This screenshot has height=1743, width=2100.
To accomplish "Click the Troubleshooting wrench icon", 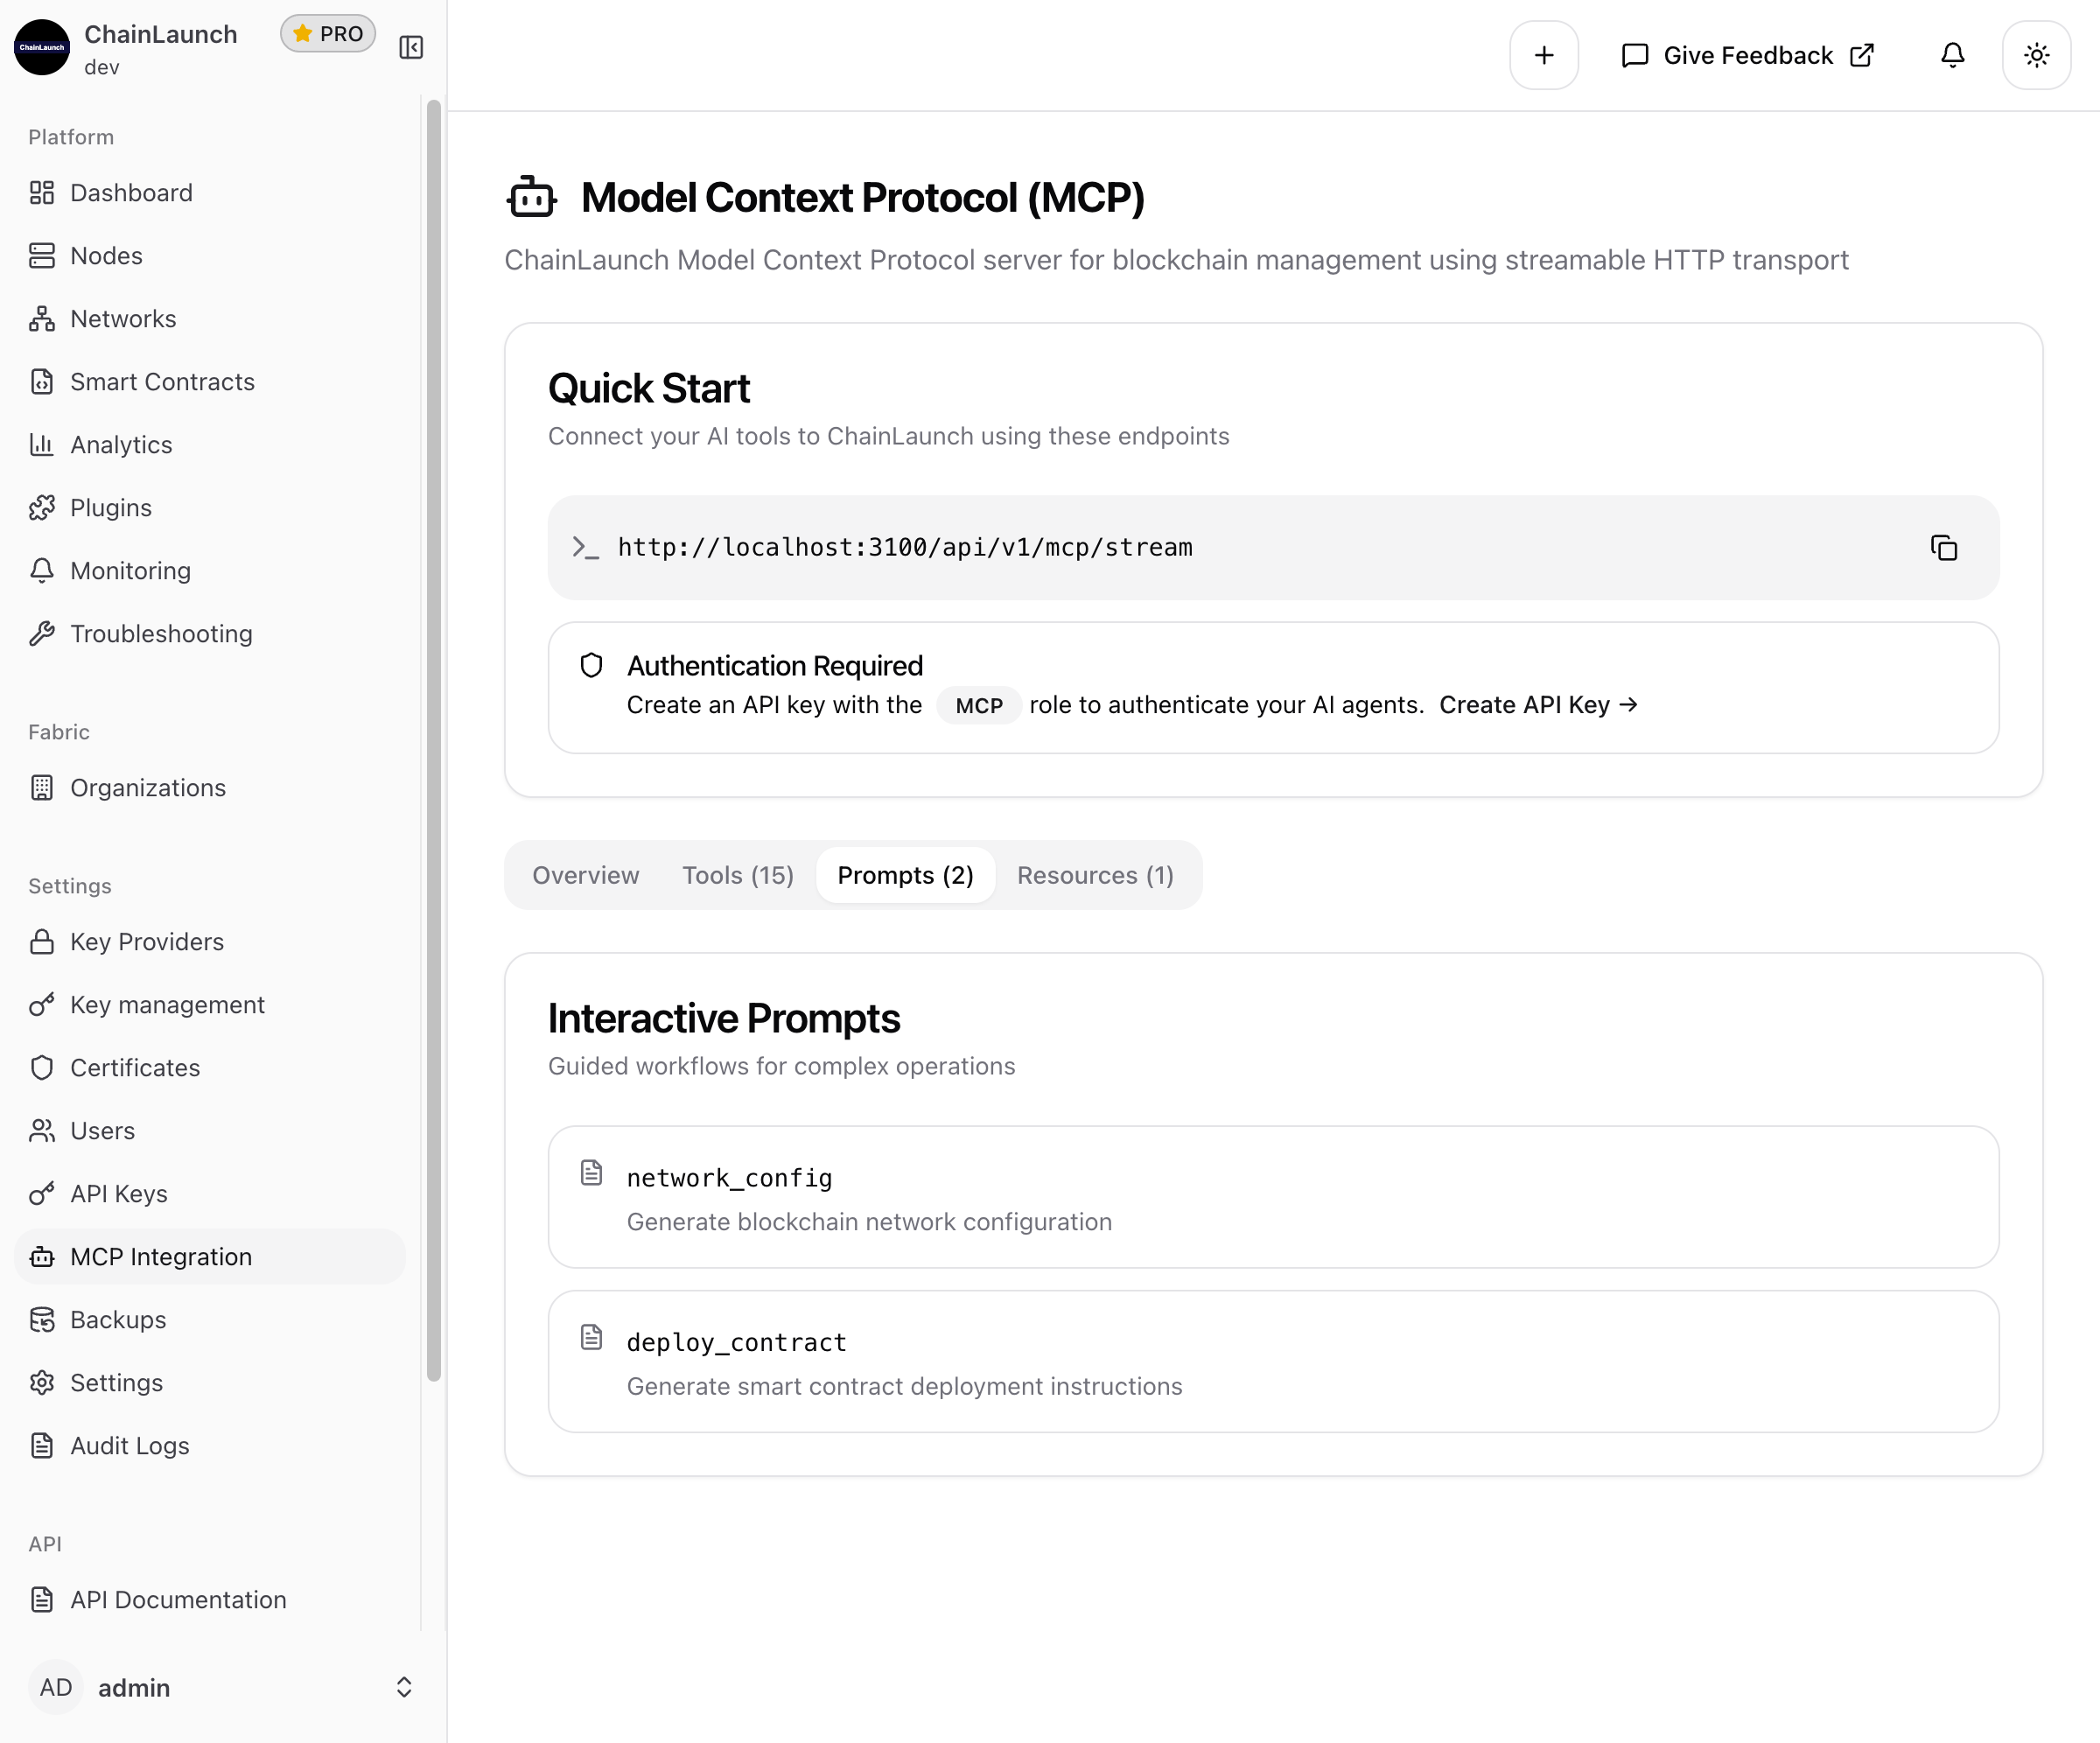I will (42, 634).
